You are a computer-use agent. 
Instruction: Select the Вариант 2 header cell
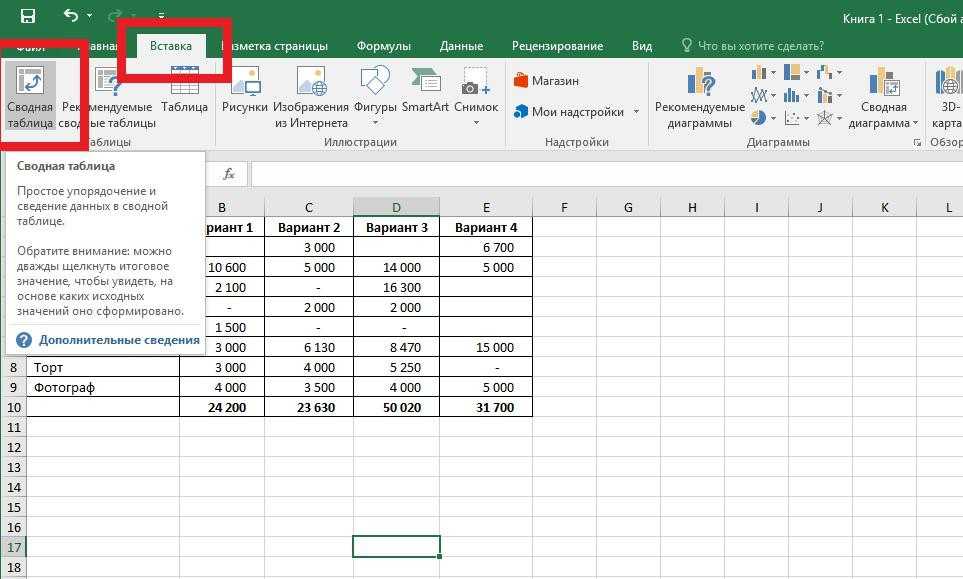pos(309,227)
